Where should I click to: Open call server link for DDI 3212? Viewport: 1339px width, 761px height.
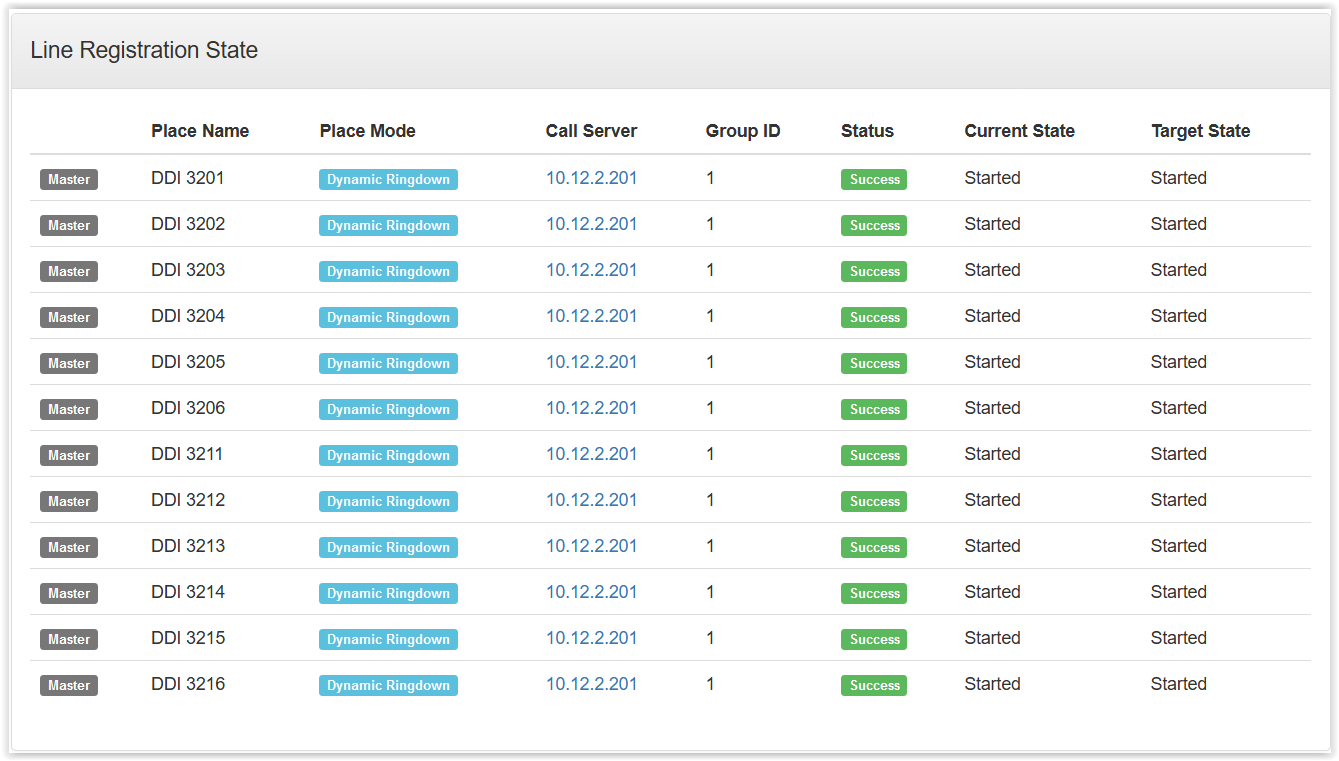(x=591, y=500)
